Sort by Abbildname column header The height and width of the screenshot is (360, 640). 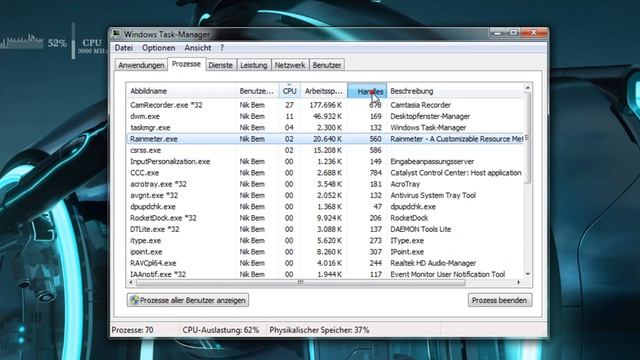[182, 91]
